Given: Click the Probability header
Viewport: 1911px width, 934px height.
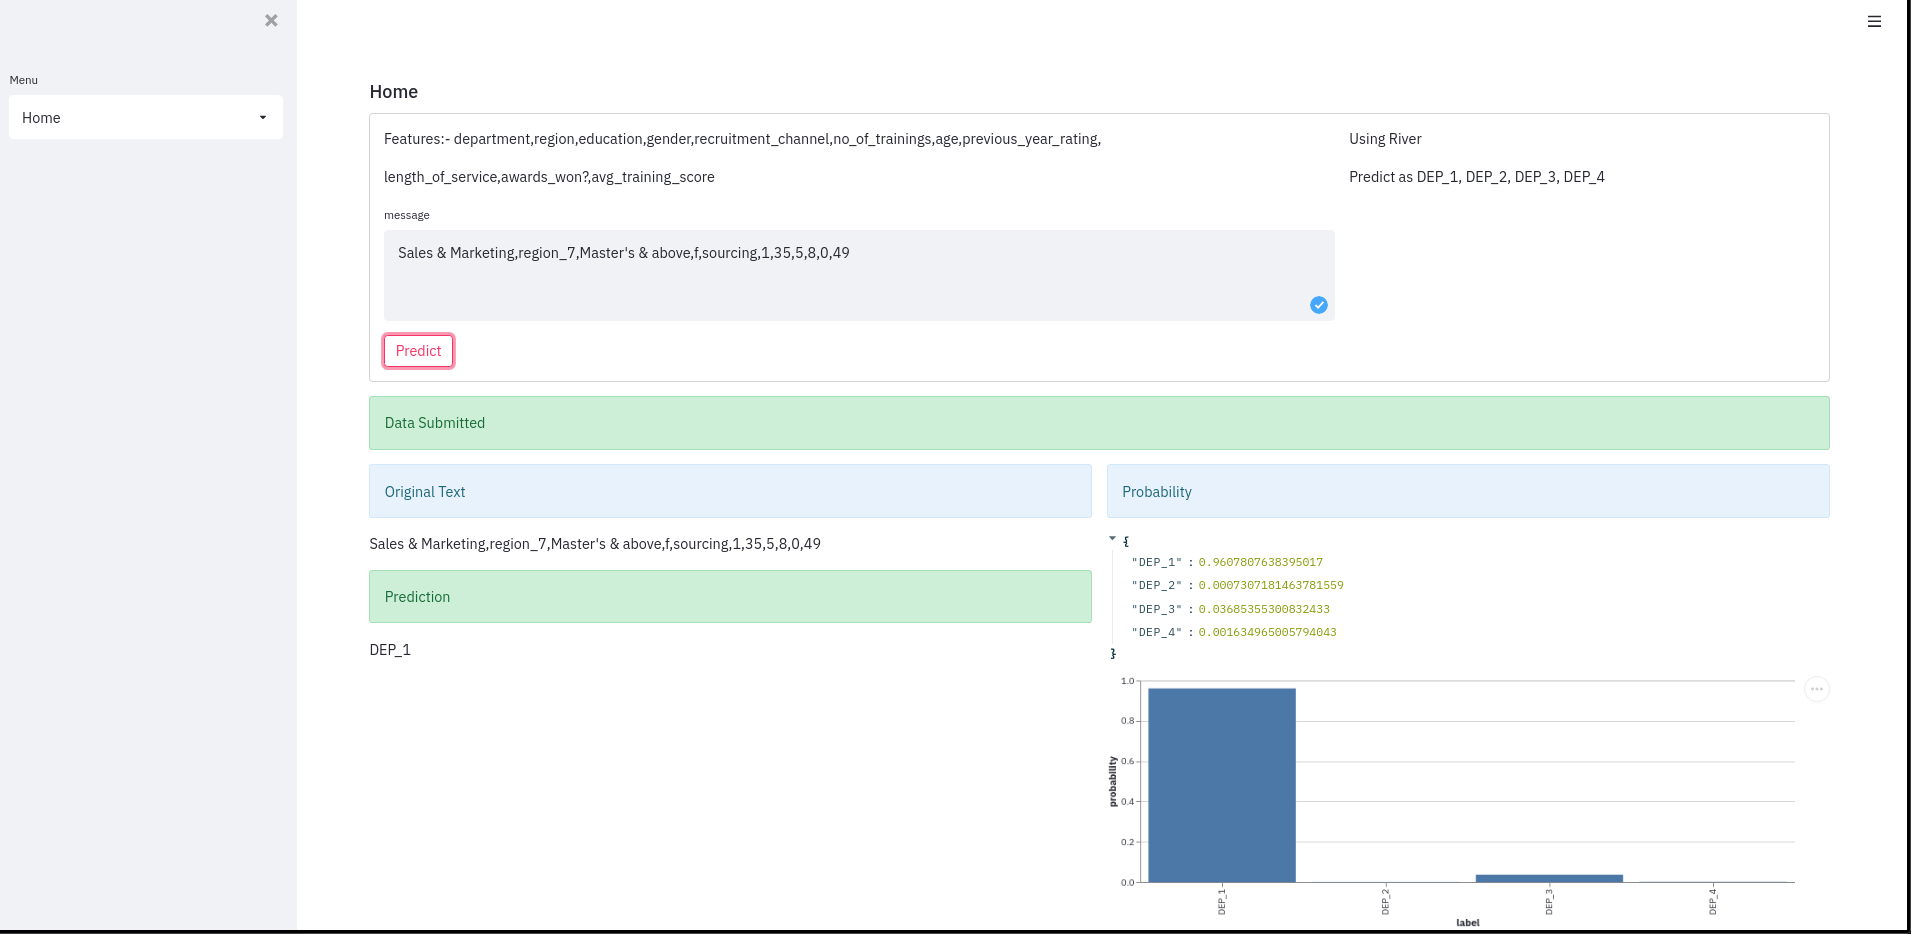Looking at the screenshot, I should 1468,491.
